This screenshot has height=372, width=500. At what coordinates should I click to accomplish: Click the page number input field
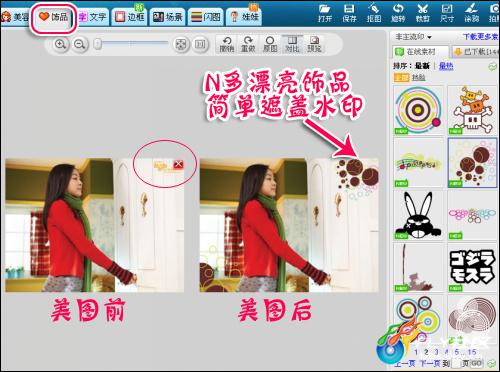click(456, 363)
